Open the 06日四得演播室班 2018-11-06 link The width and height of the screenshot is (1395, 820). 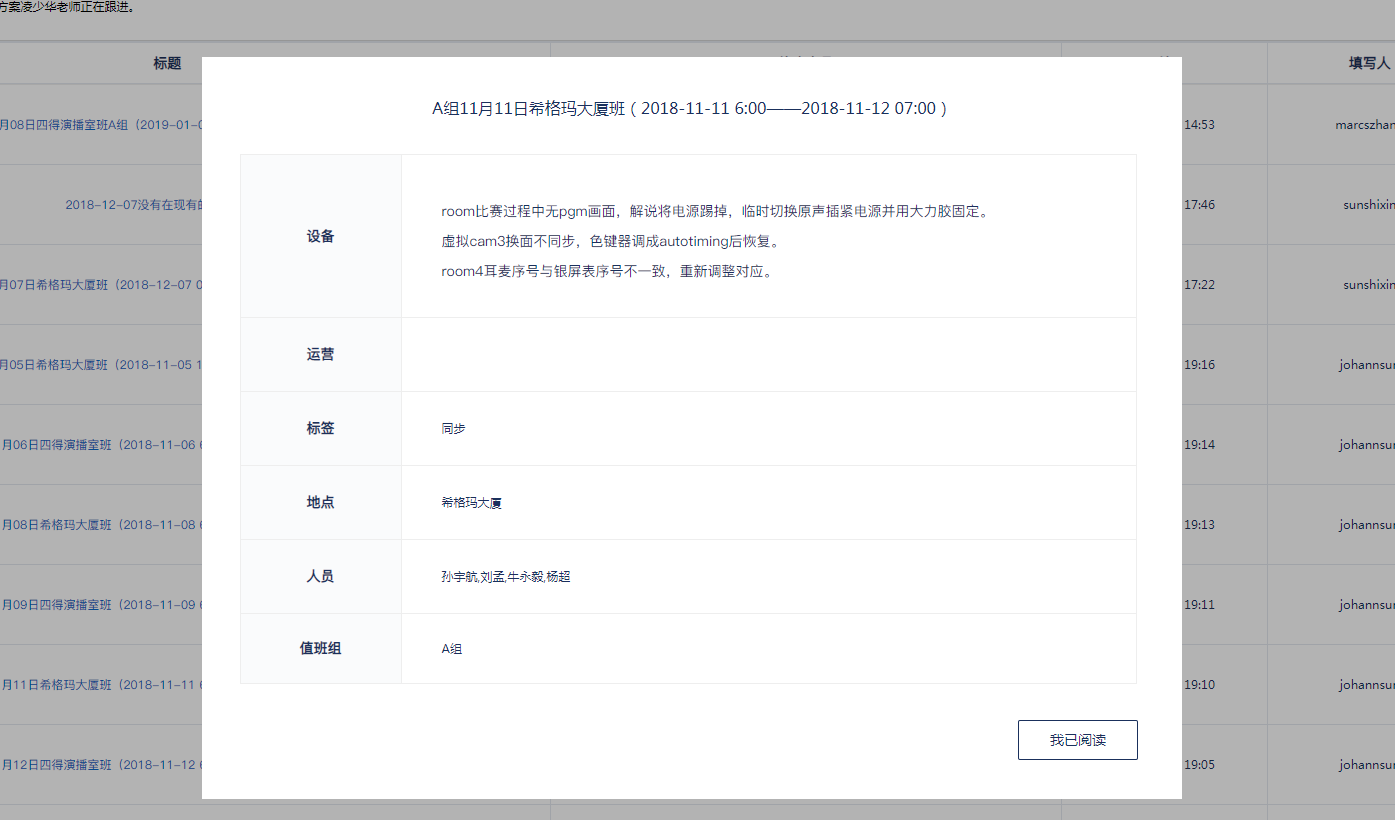point(101,445)
